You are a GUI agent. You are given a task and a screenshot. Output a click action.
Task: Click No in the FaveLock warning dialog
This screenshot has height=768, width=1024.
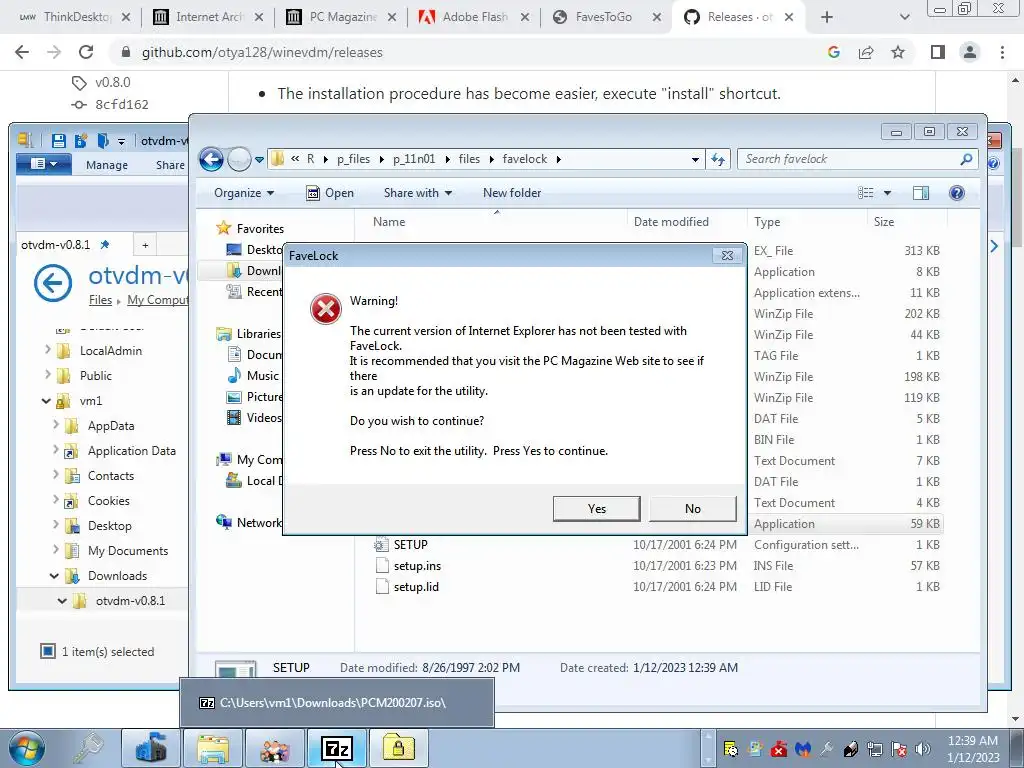tap(692, 509)
